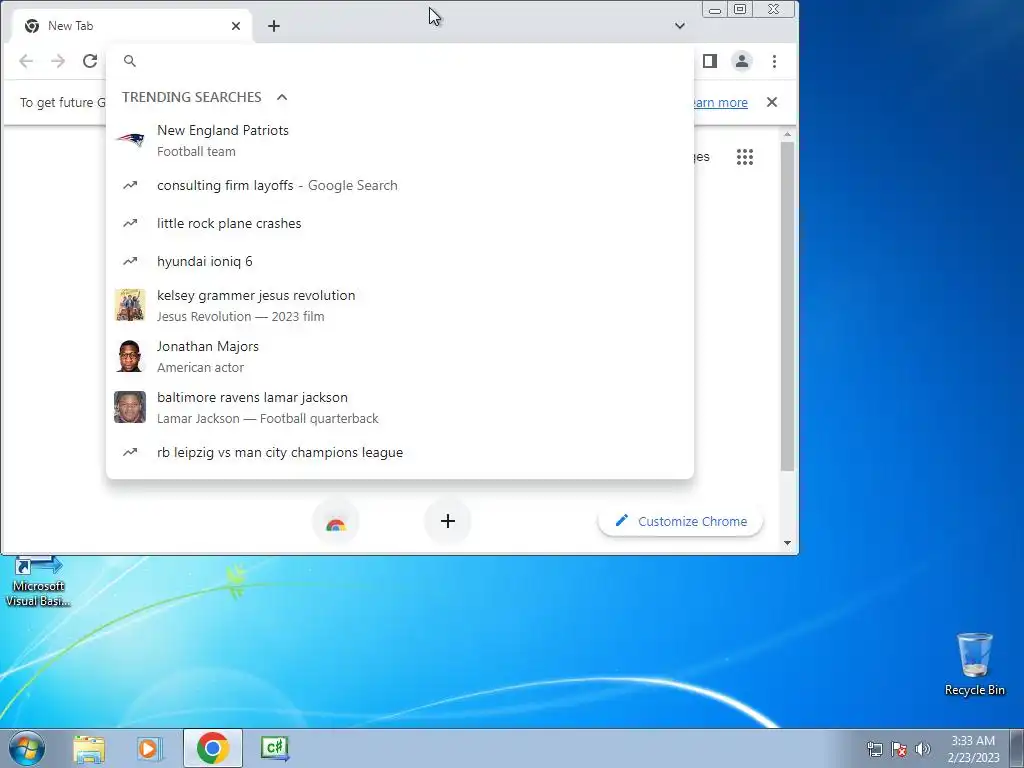Choose rb leipzig vs man city suggestion
Screen dimensions: 1024x768
click(x=400, y=453)
